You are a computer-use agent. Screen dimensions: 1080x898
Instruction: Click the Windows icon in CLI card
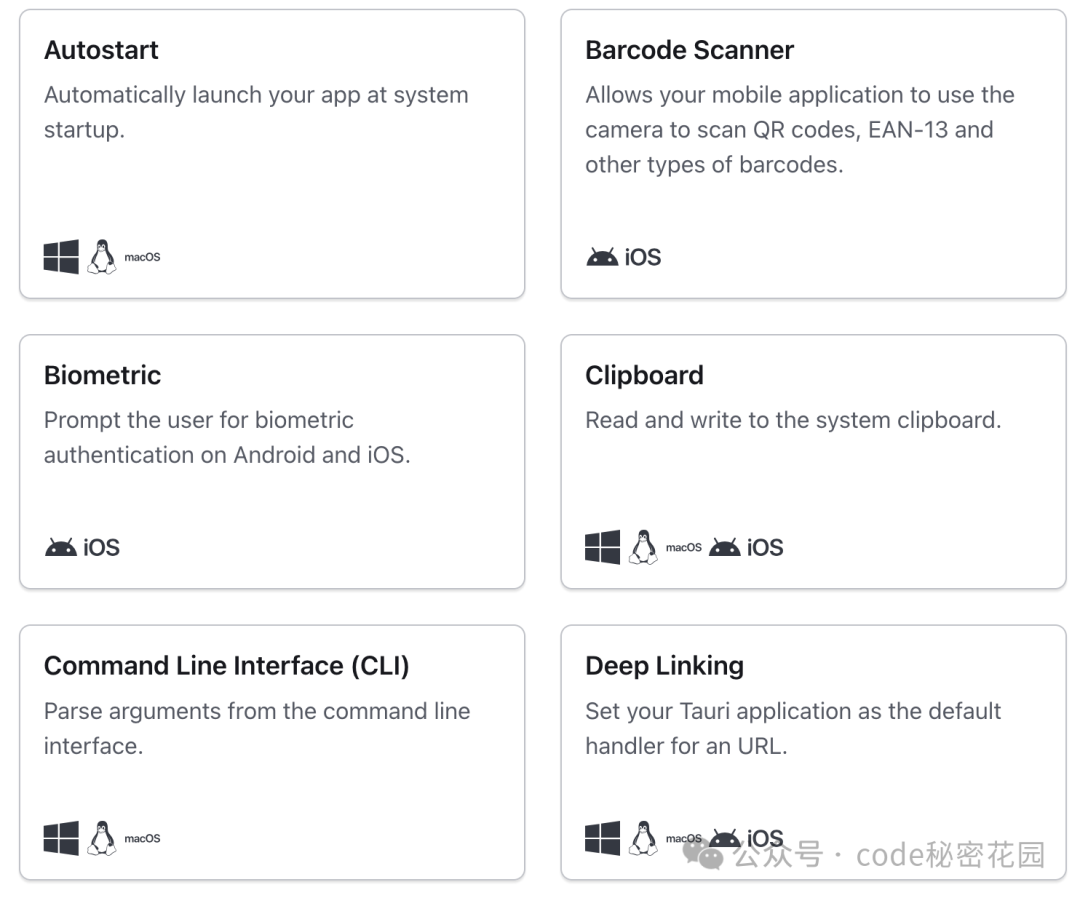(x=61, y=838)
